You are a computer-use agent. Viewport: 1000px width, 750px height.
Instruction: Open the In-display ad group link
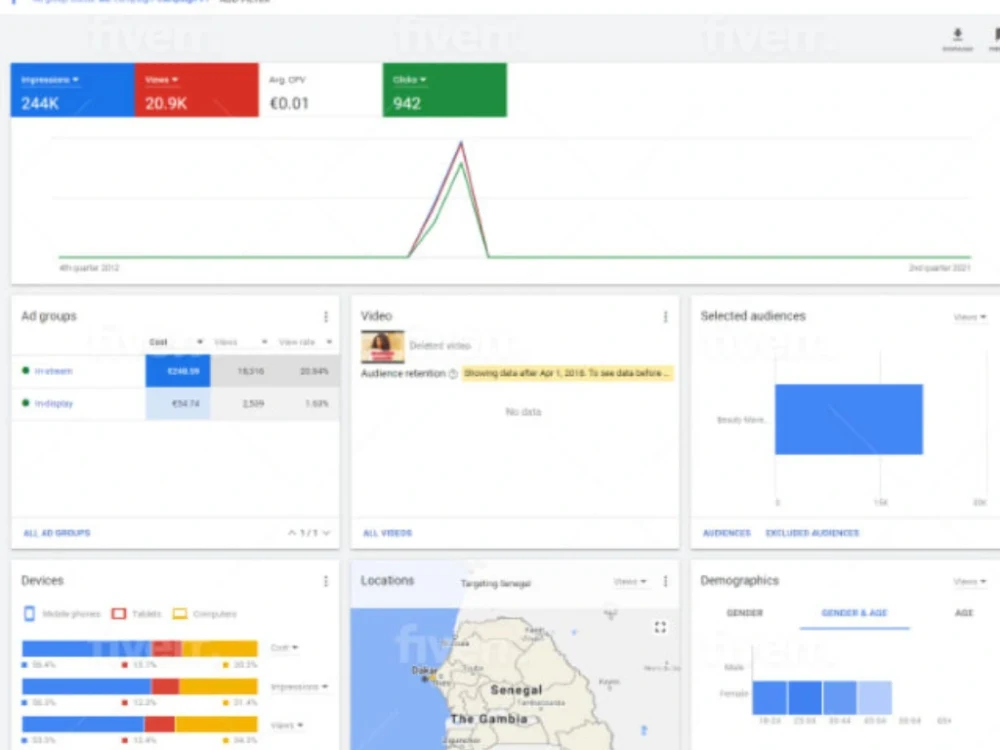pos(54,404)
